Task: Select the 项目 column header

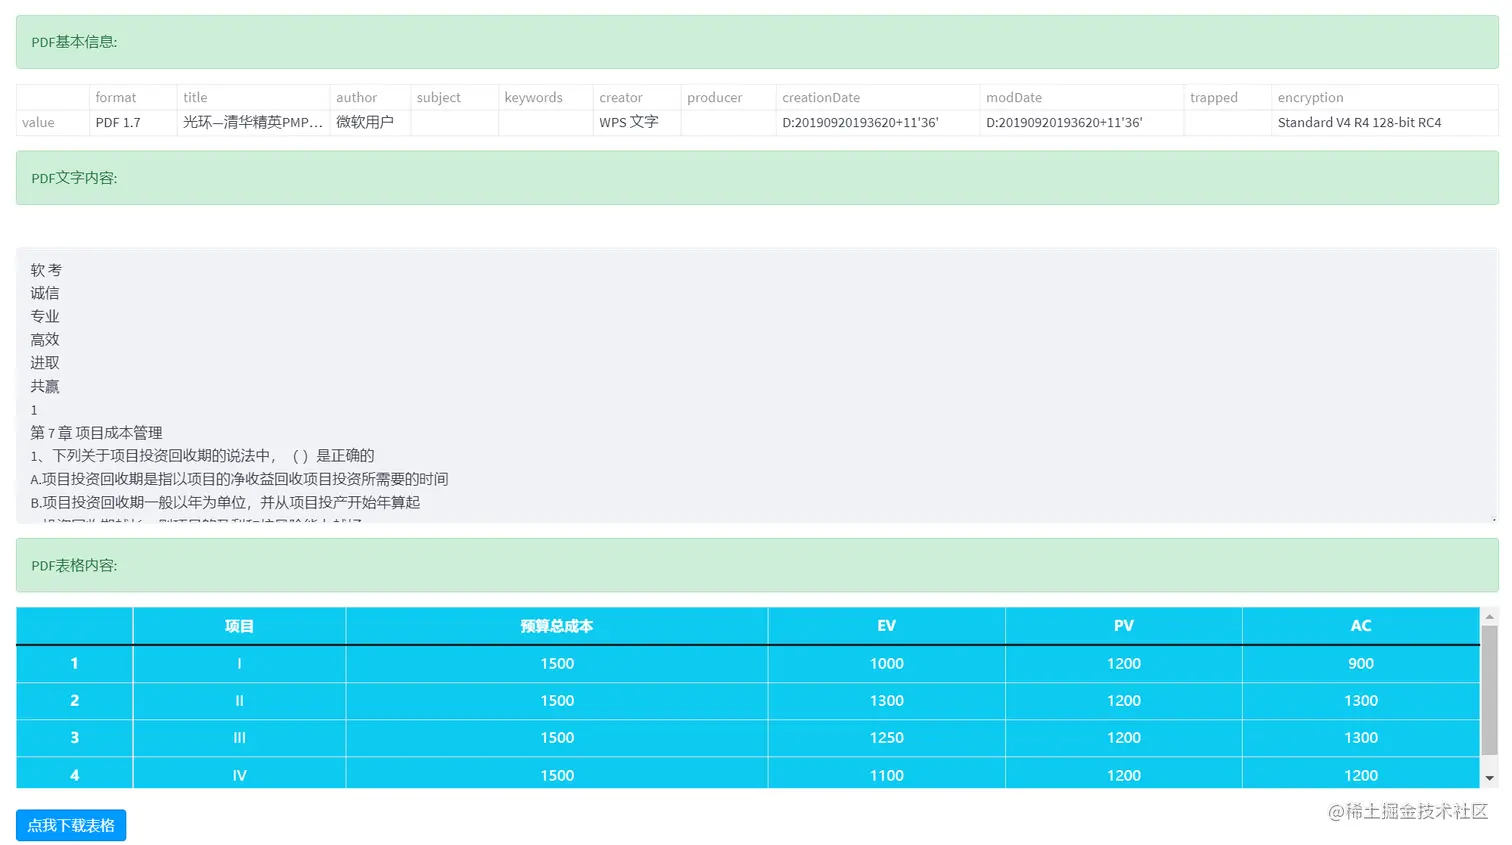Action: tap(239, 626)
